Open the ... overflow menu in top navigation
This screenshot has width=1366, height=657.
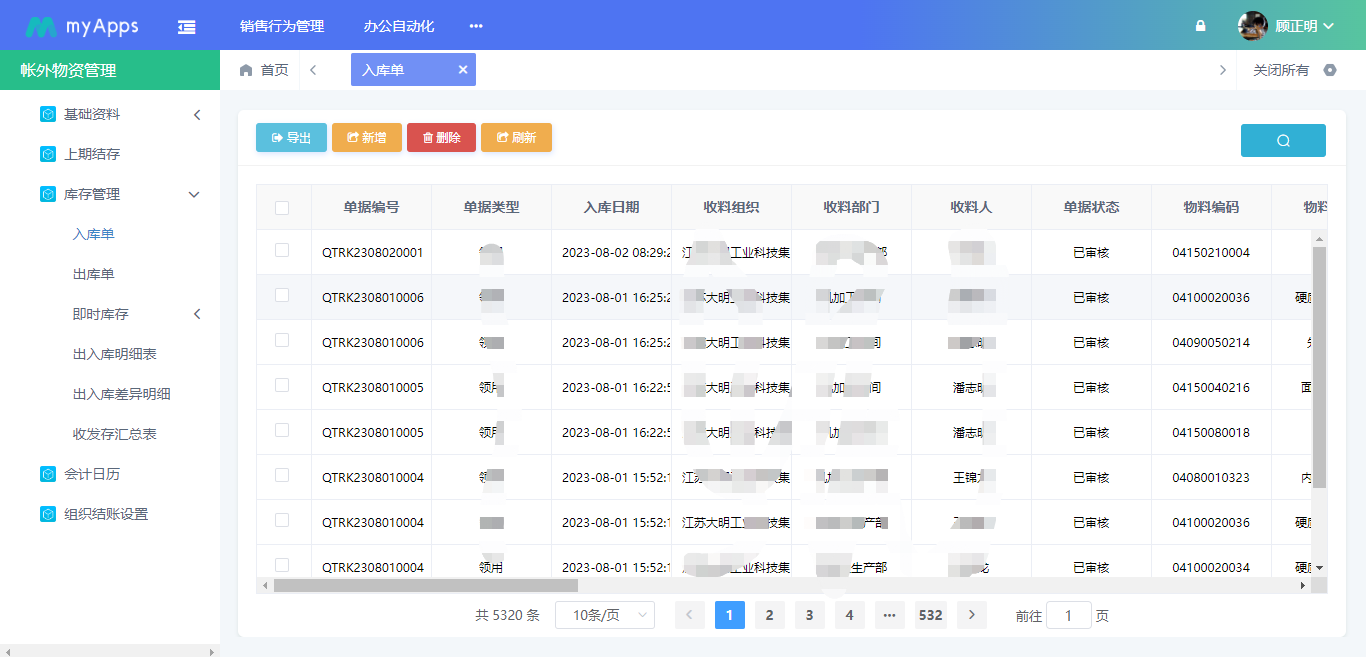pos(475,26)
